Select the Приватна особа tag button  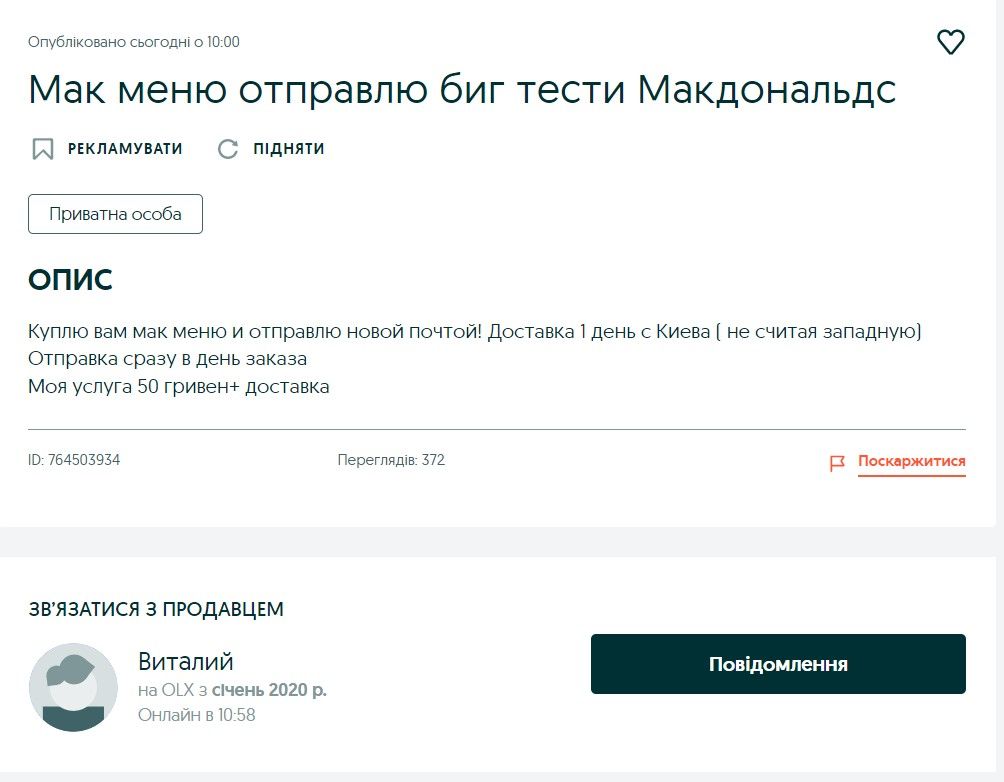pos(115,214)
